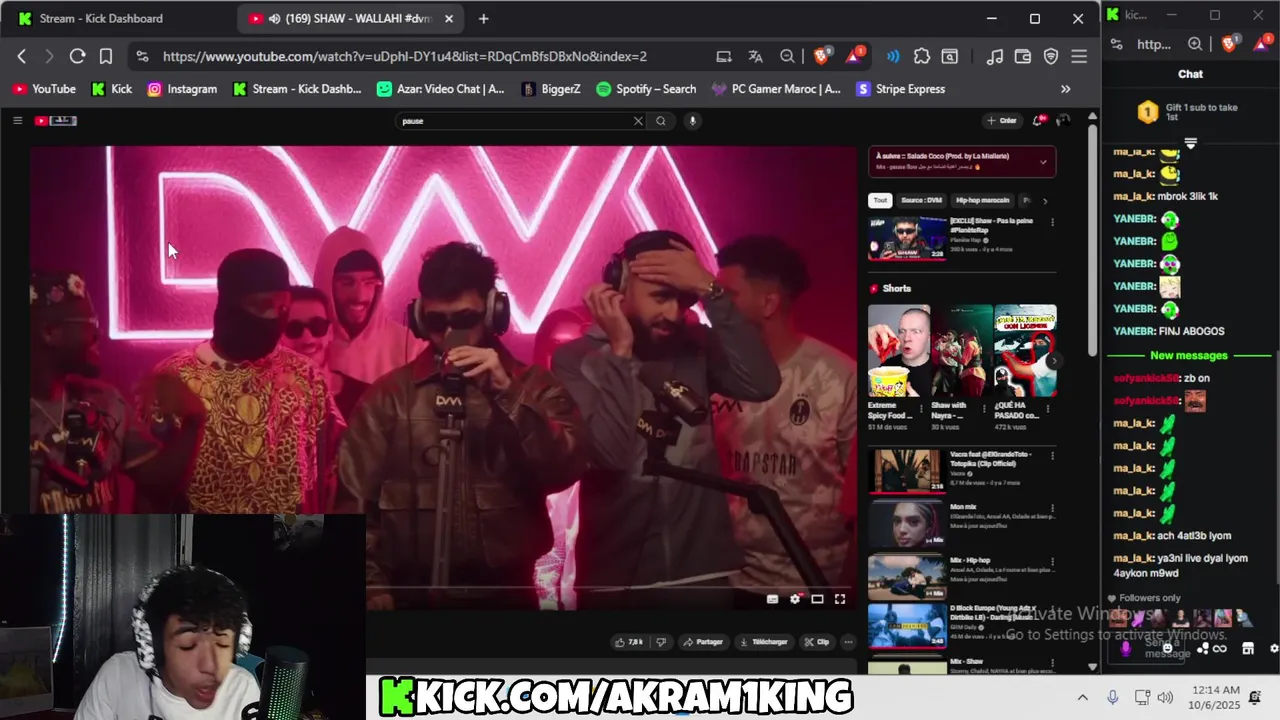Viewport: 1280px width, 720px height.
Task: Open the install app icon in address bar
Action: tap(724, 56)
